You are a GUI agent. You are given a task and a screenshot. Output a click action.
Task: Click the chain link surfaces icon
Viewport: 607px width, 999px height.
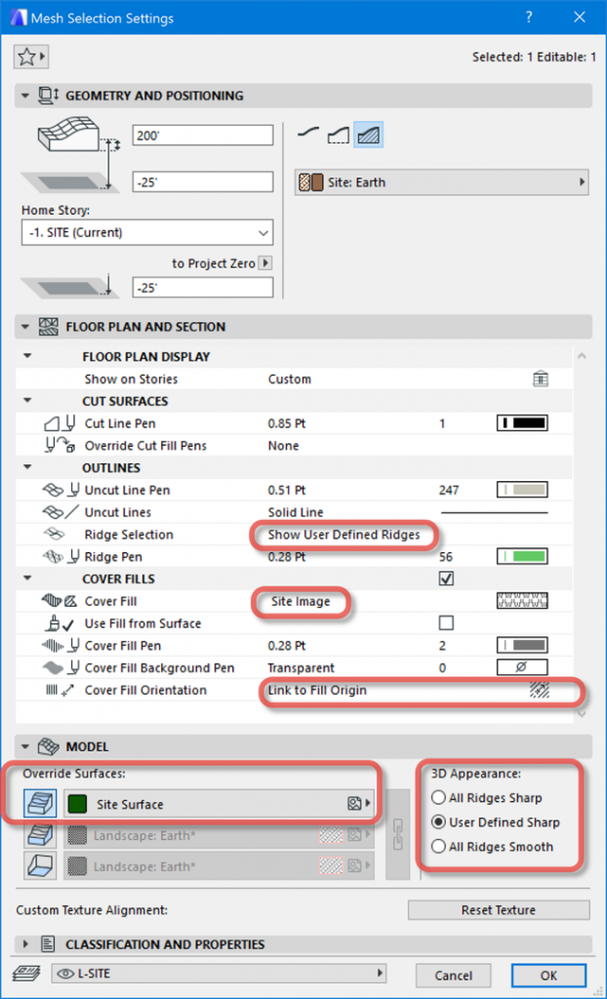pyautogui.click(x=398, y=834)
